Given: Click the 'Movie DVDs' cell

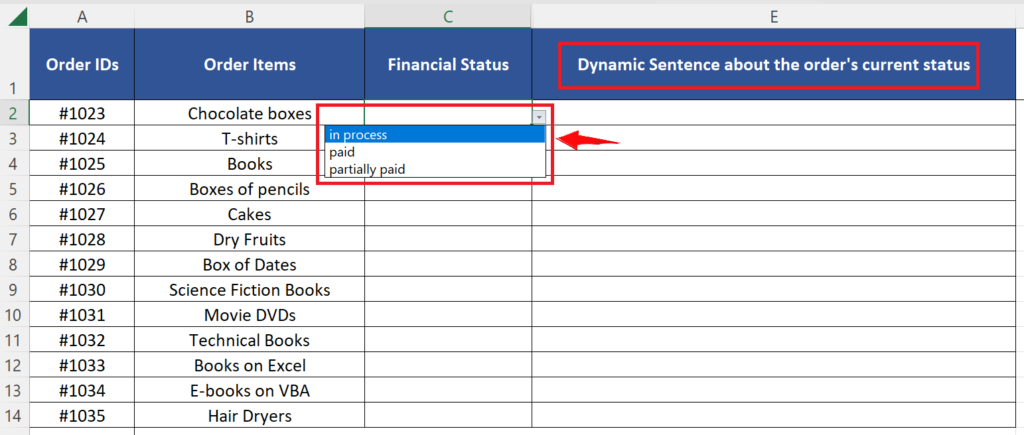Looking at the screenshot, I should [x=249, y=315].
